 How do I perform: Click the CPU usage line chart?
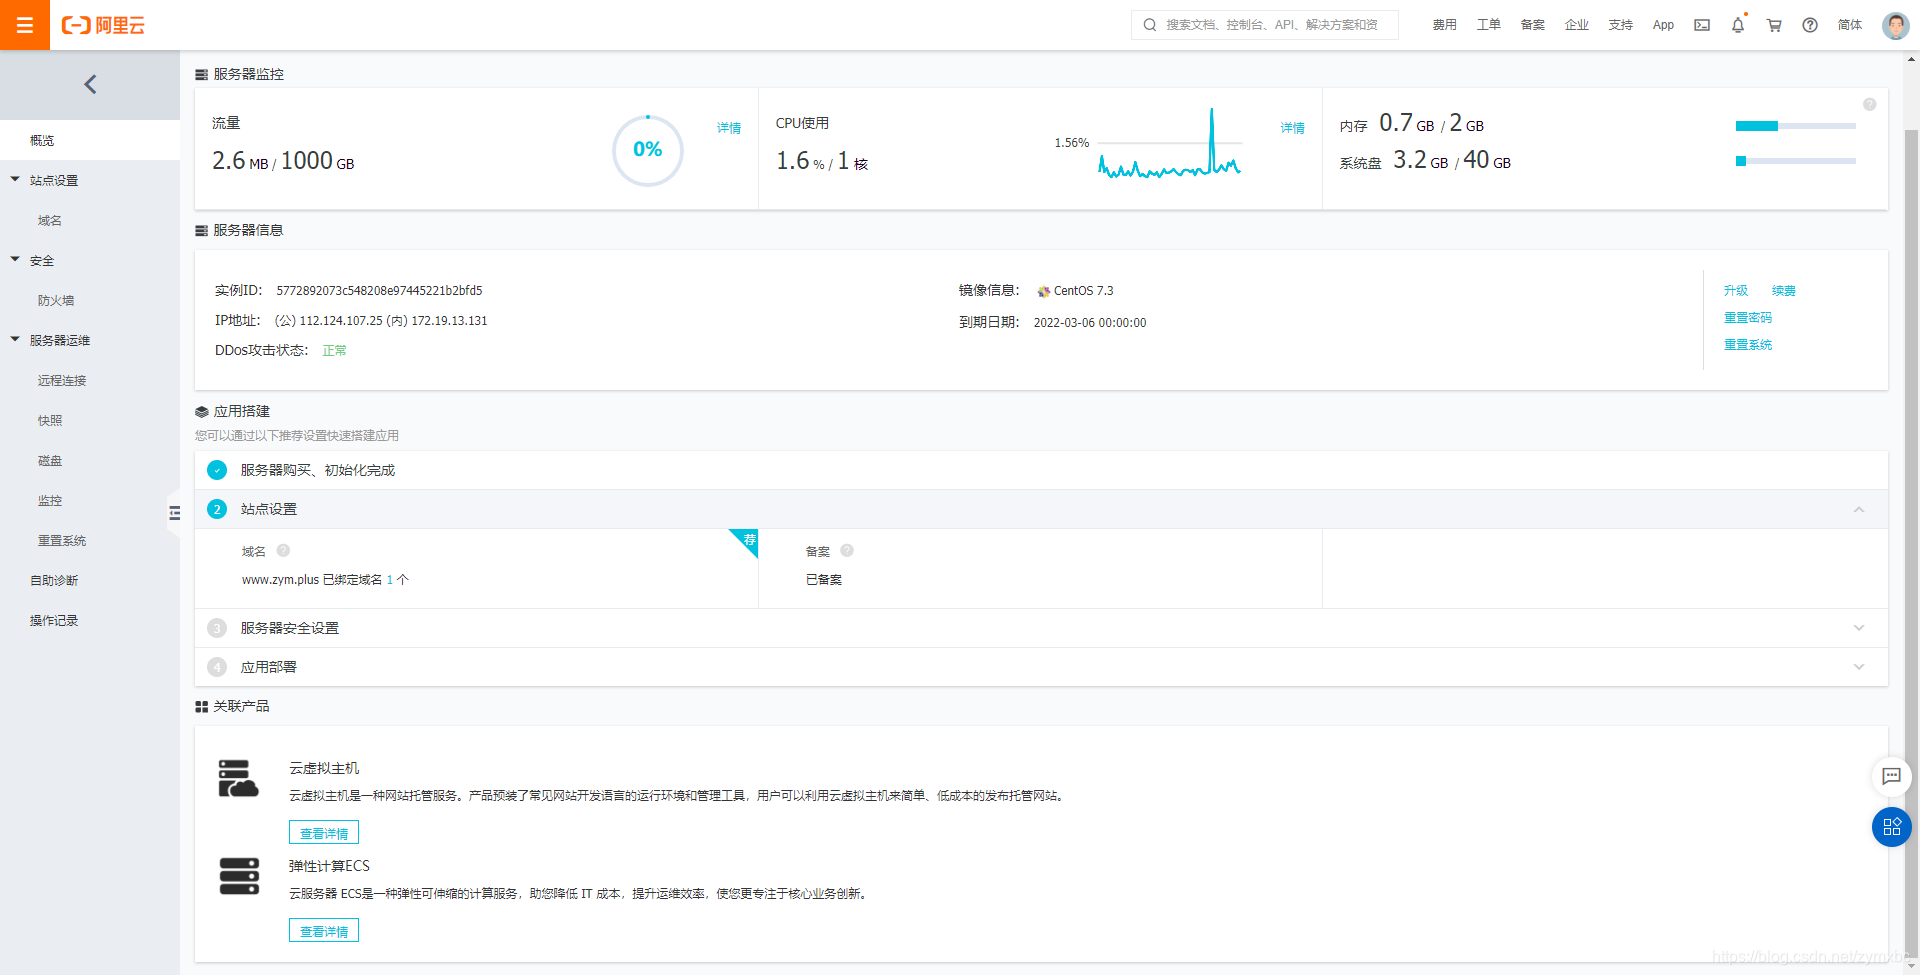point(1170,143)
